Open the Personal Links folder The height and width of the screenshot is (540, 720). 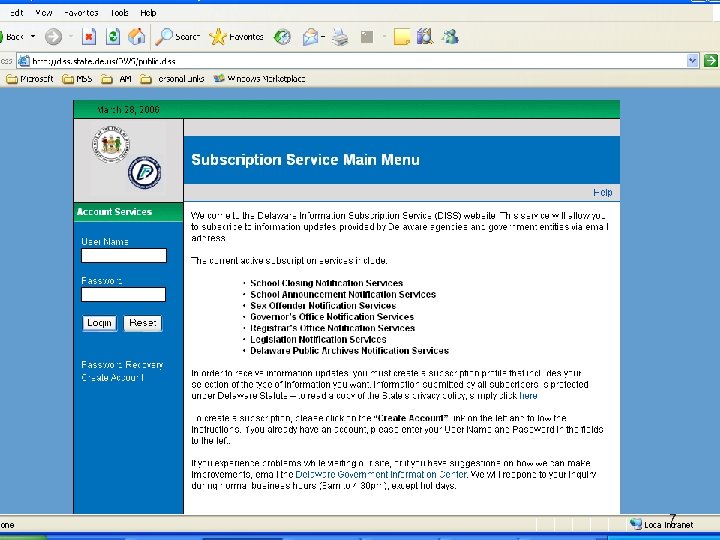tap(172, 79)
